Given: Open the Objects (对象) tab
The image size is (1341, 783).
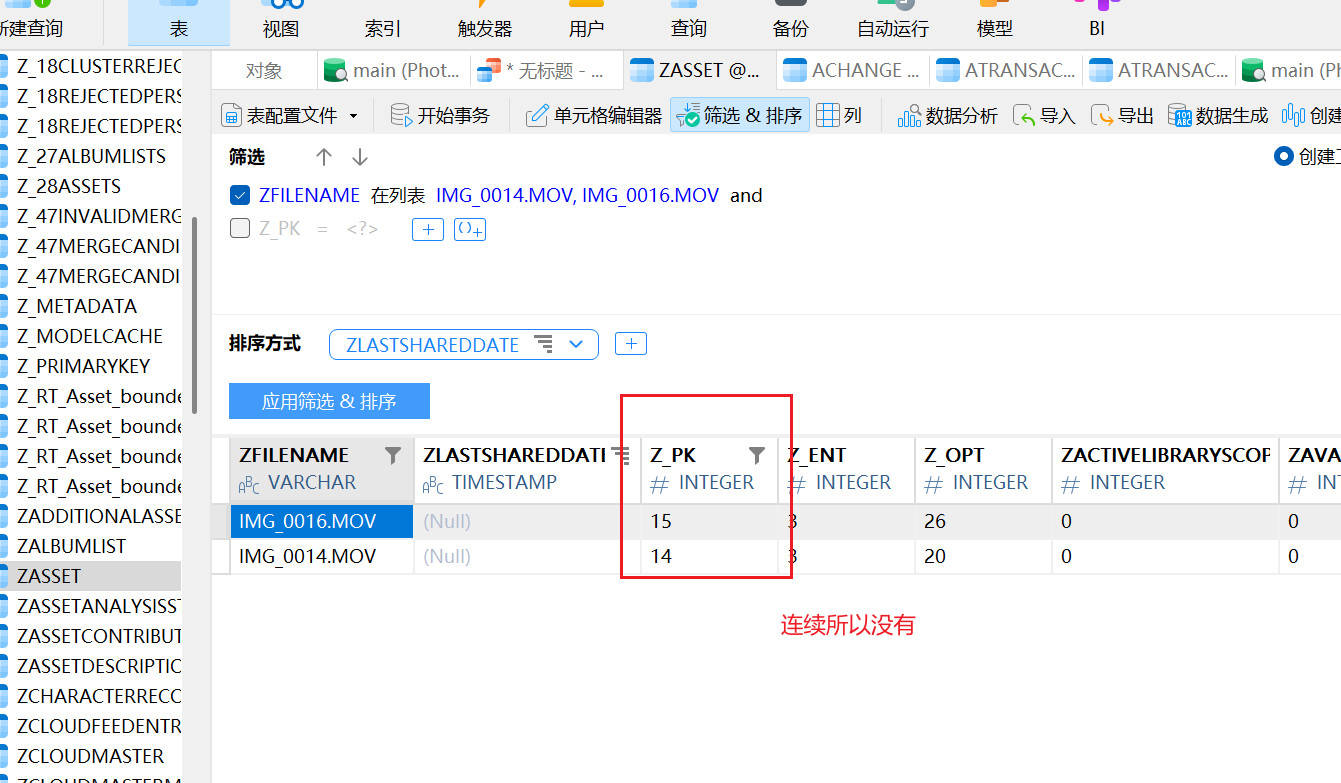Looking at the screenshot, I should pyautogui.click(x=264, y=71).
